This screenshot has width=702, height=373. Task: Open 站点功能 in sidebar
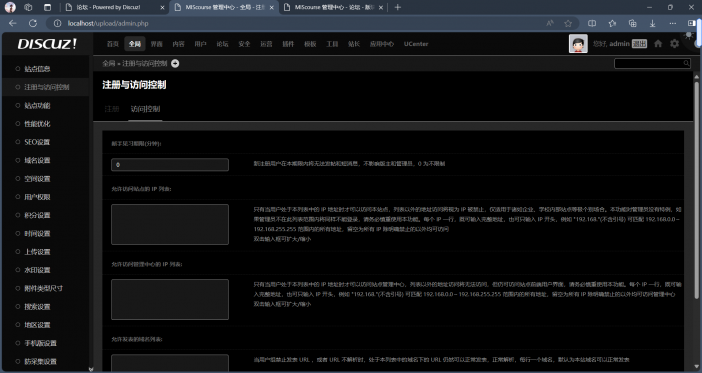(x=37, y=106)
